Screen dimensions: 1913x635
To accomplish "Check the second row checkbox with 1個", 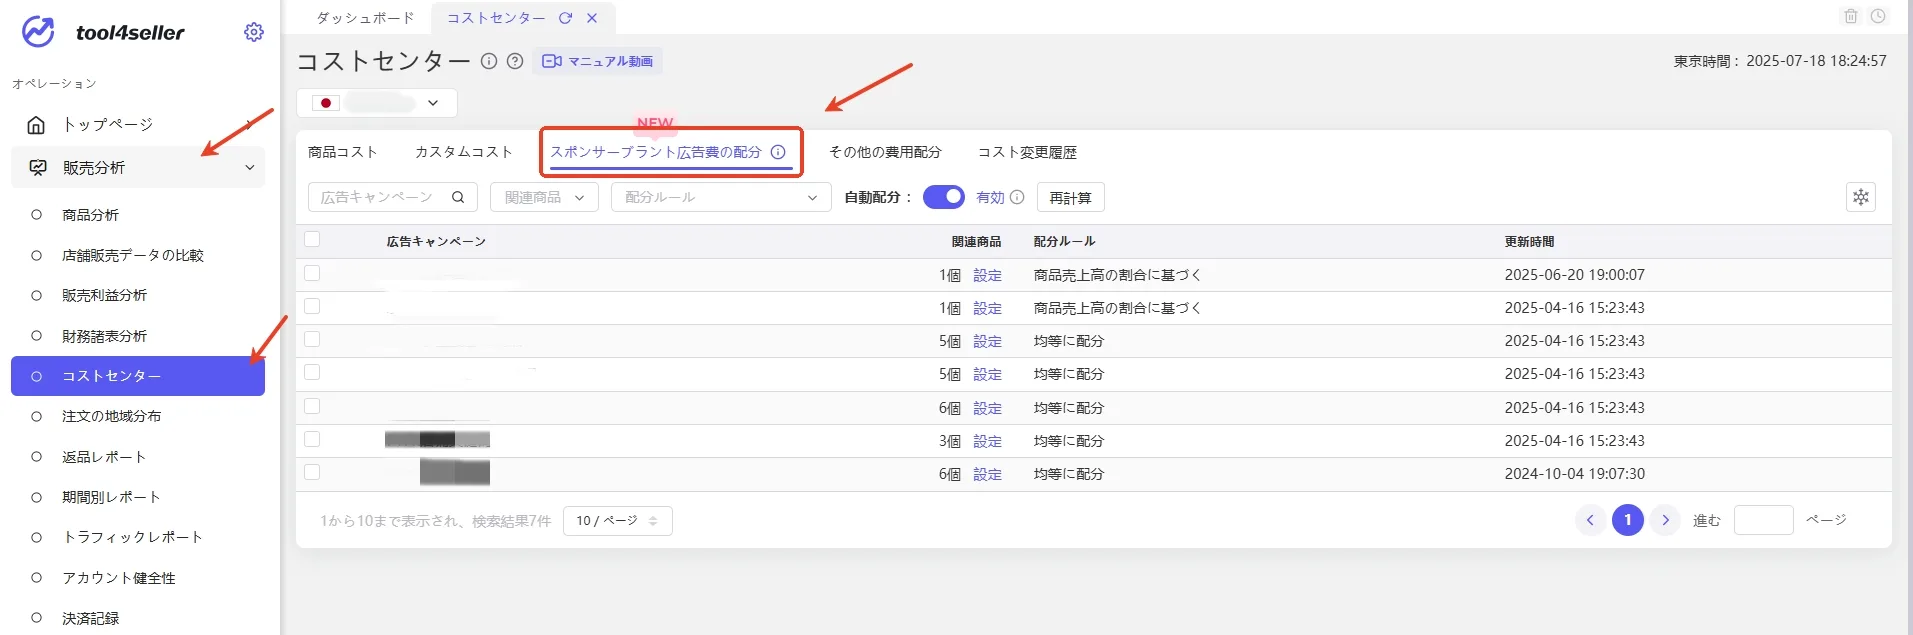I will [312, 306].
